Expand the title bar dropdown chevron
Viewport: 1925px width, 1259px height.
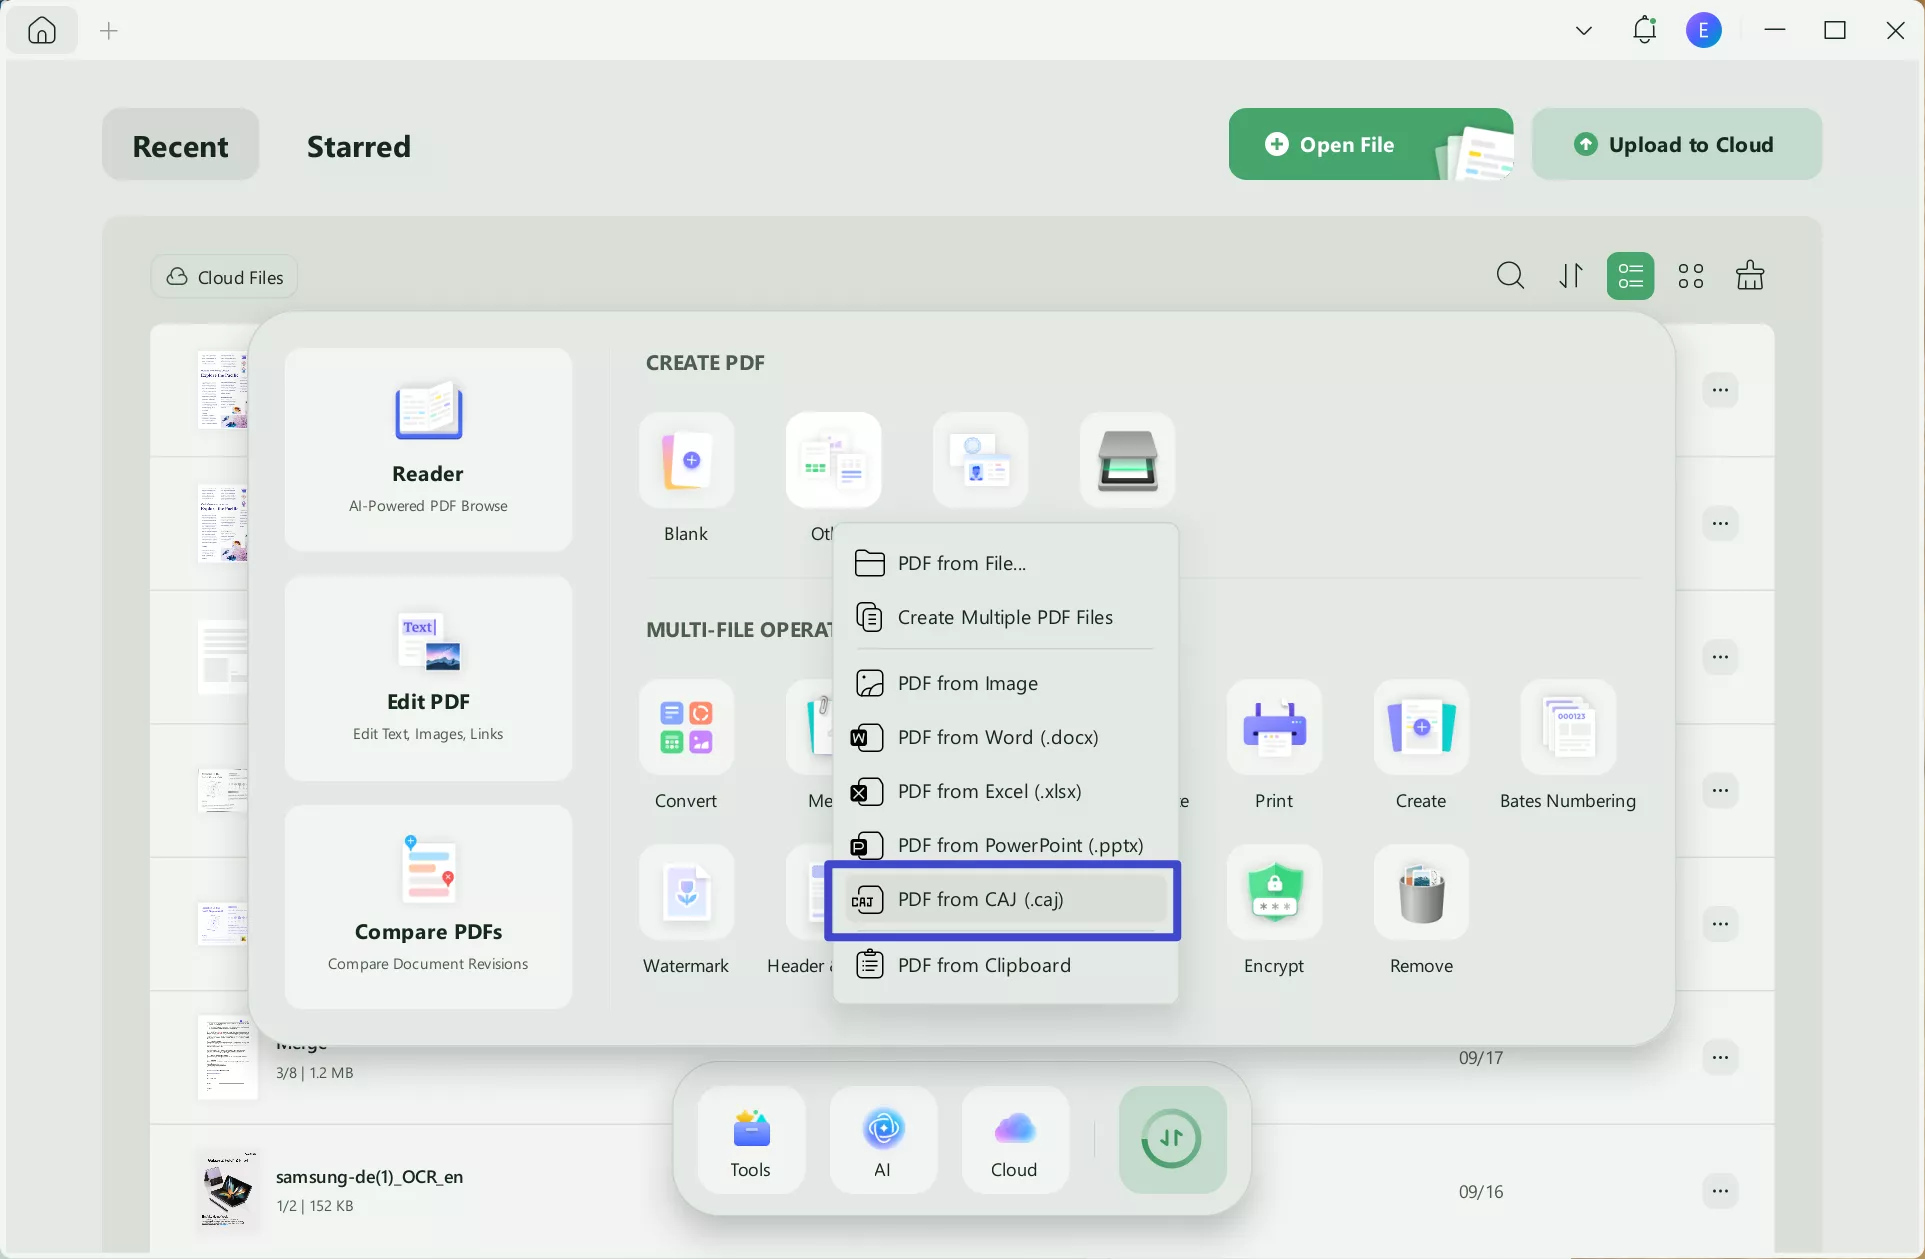click(x=1583, y=31)
